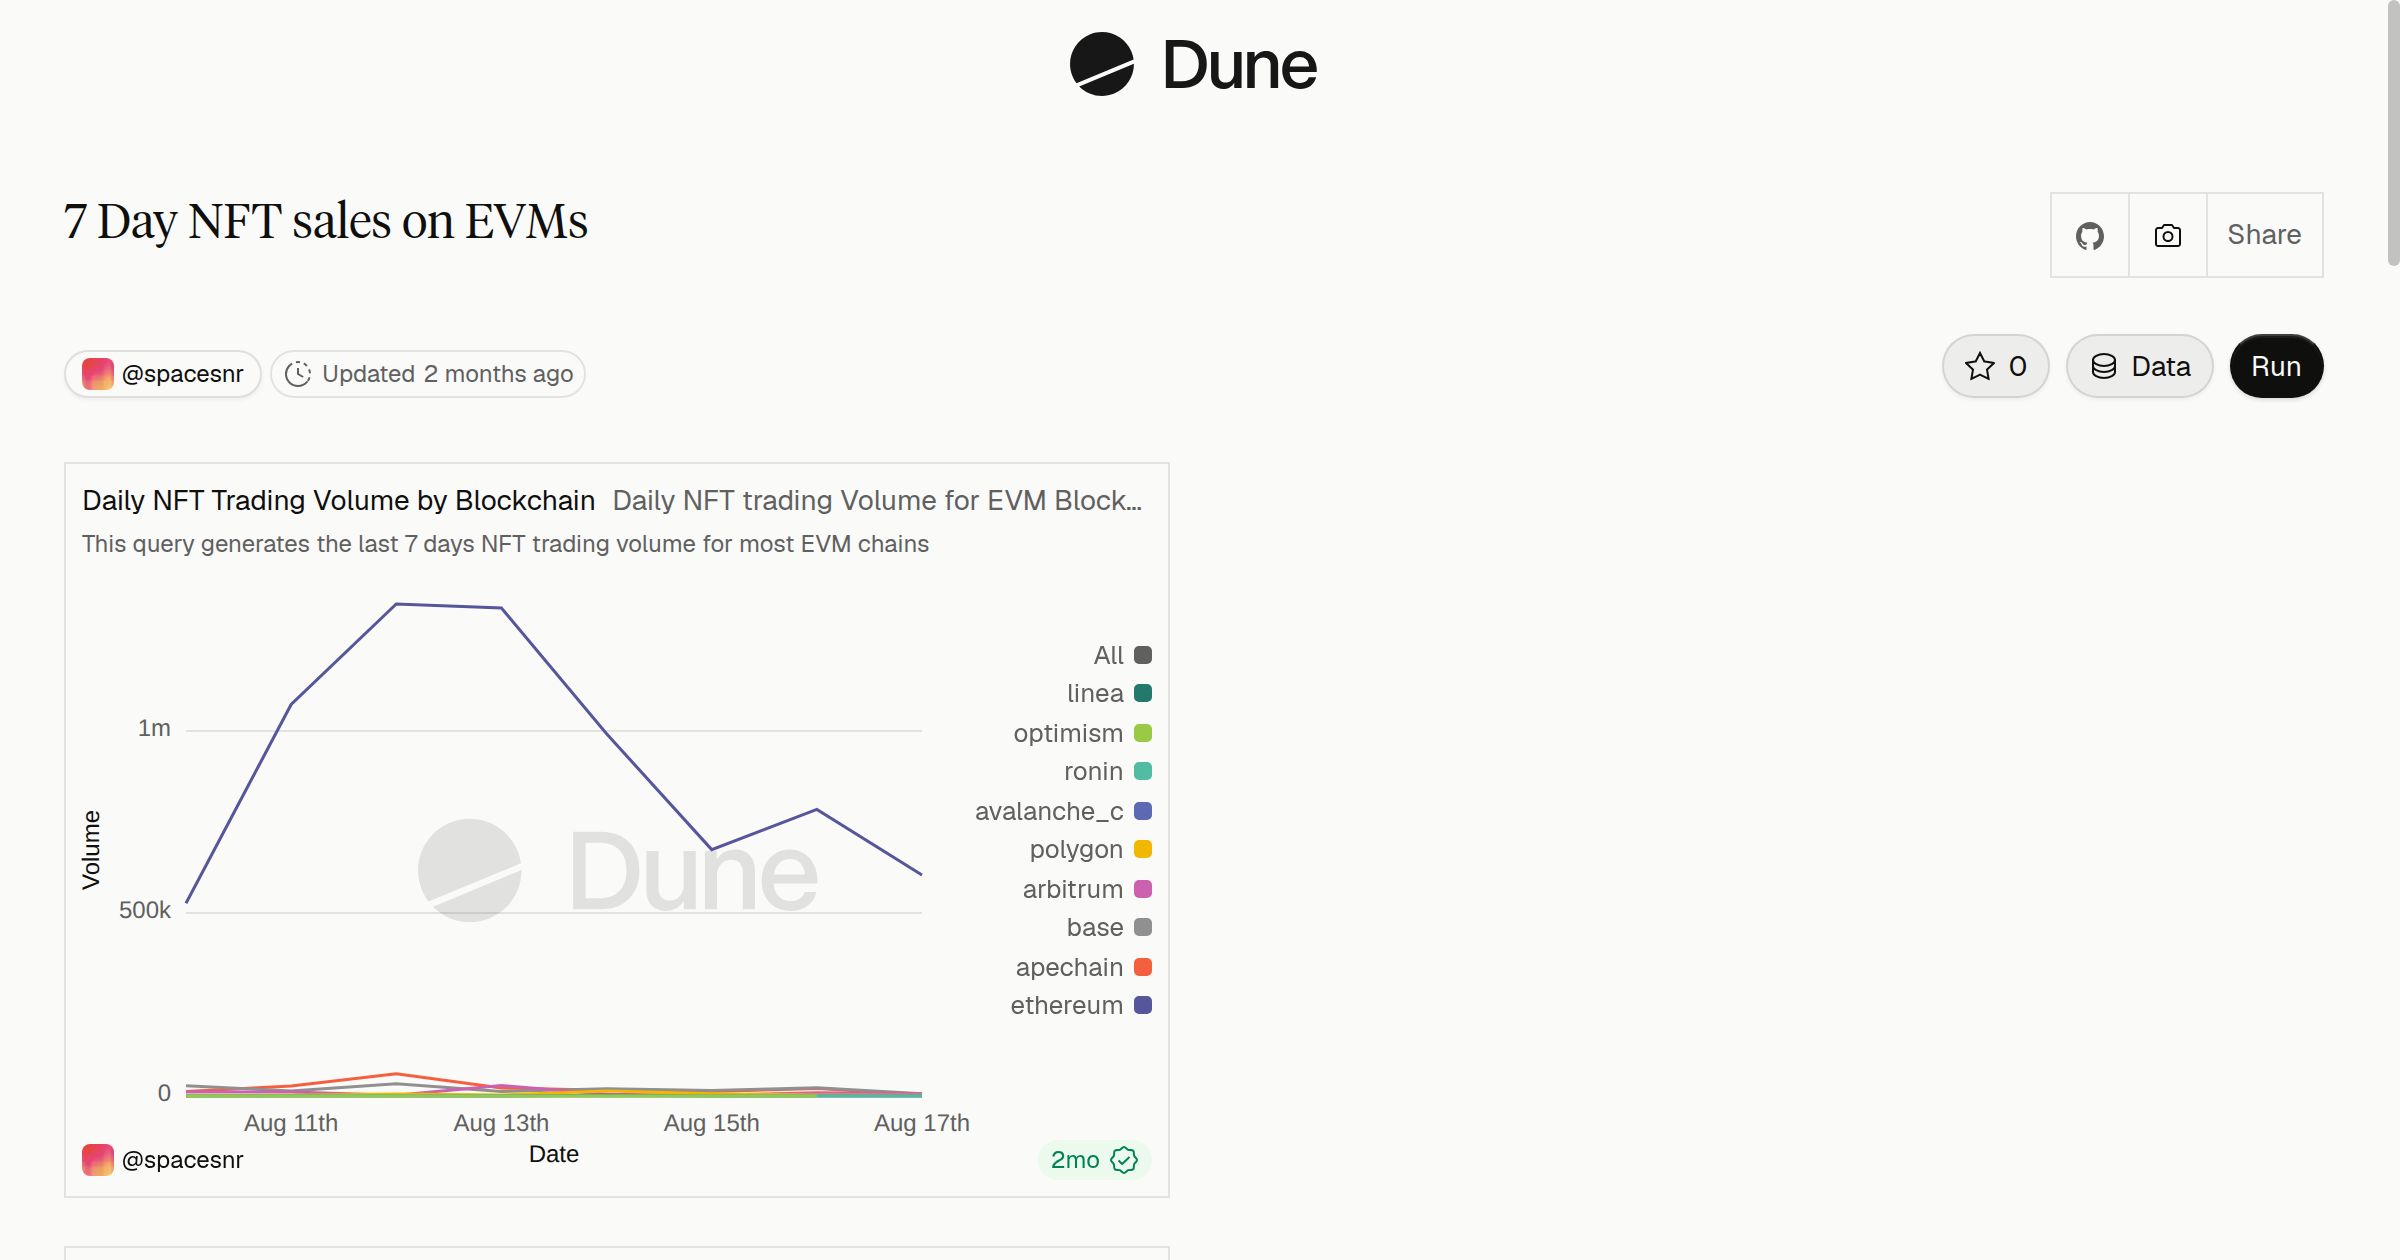
Task: Toggle the polygon legend series
Action: pyautogui.click(x=1090, y=849)
